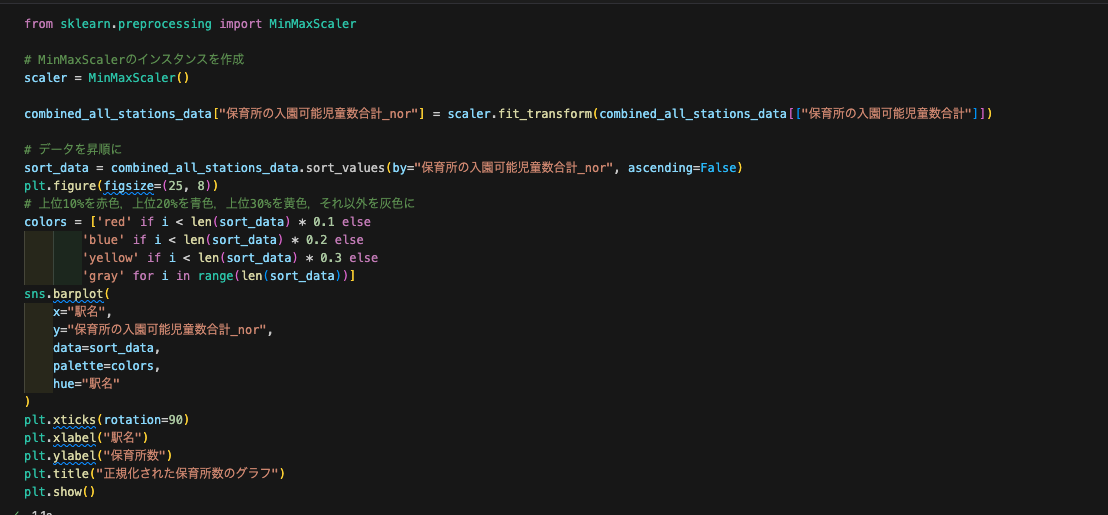The width and height of the screenshot is (1108, 515).
Task: Click the 'preprocessing' module name
Action: click(x=164, y=23)
